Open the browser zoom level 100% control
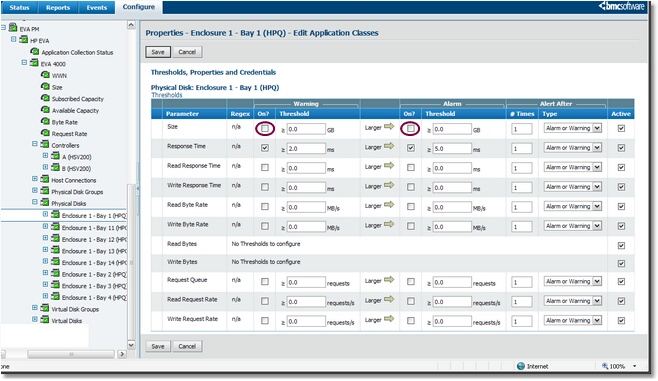Screen dimensions: 658x381 click(619, 366)
